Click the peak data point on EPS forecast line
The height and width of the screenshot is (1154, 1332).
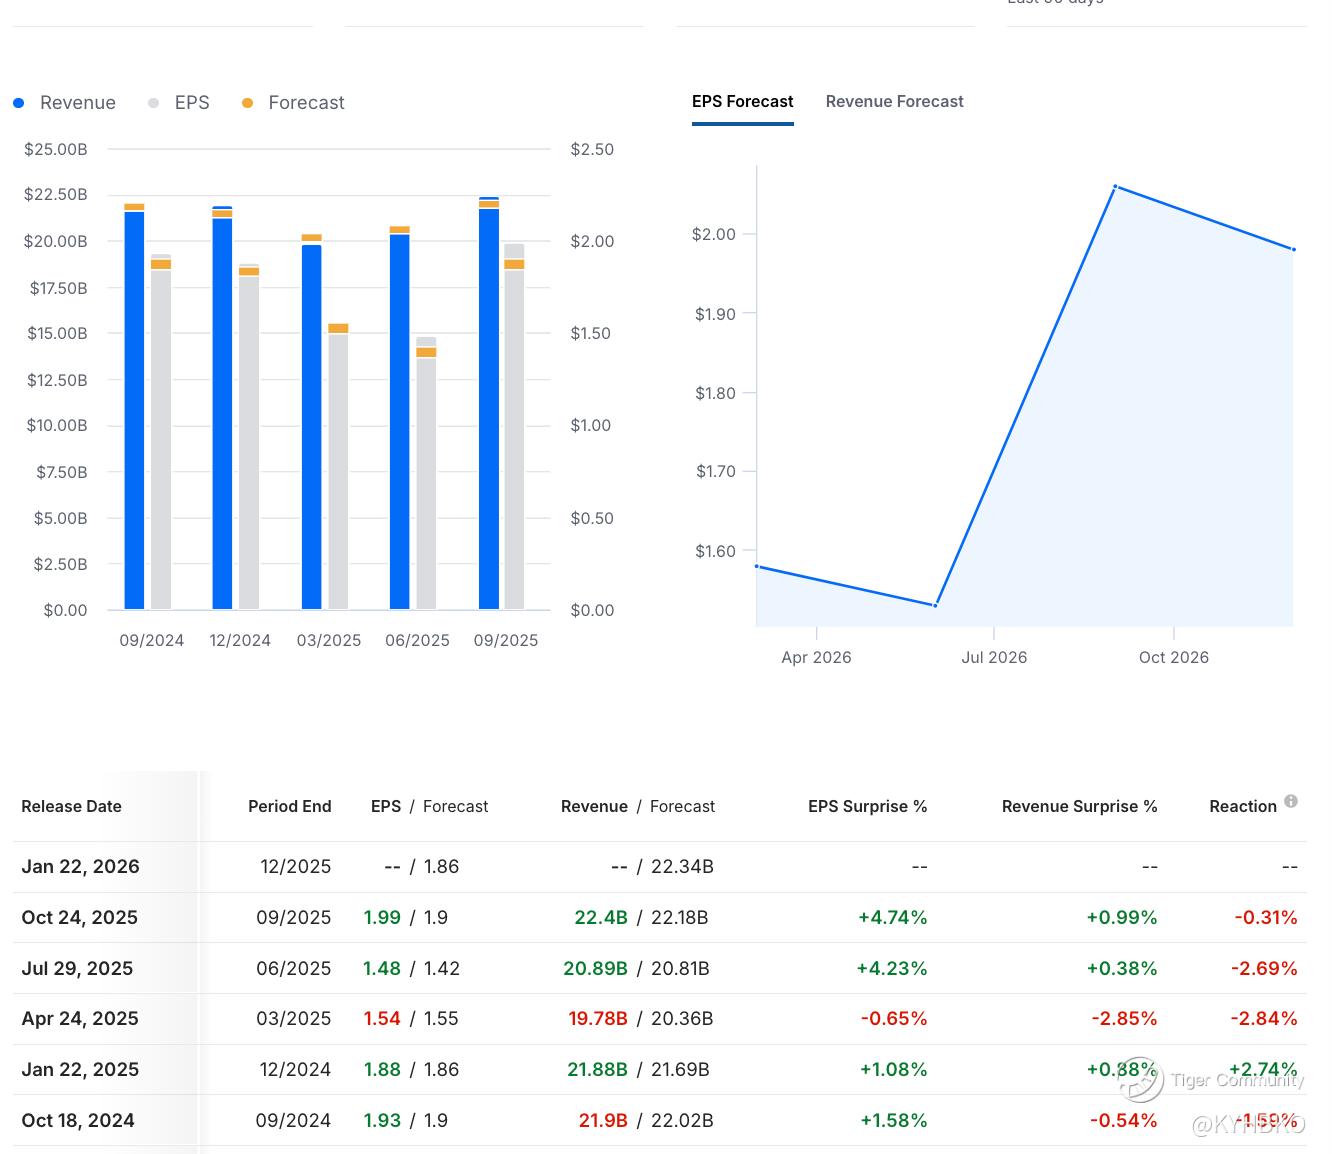1116,187
